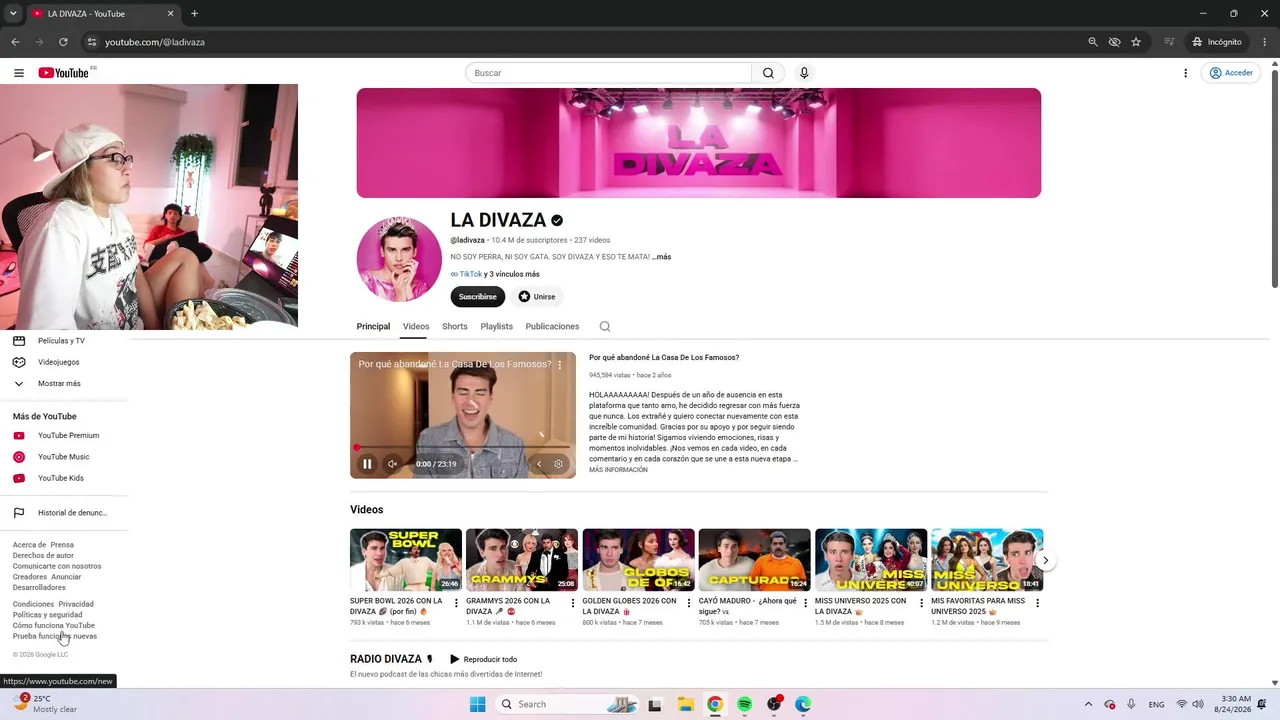Open options for GOLDEN GLOBES 2026 video

(x=689, y=603)
